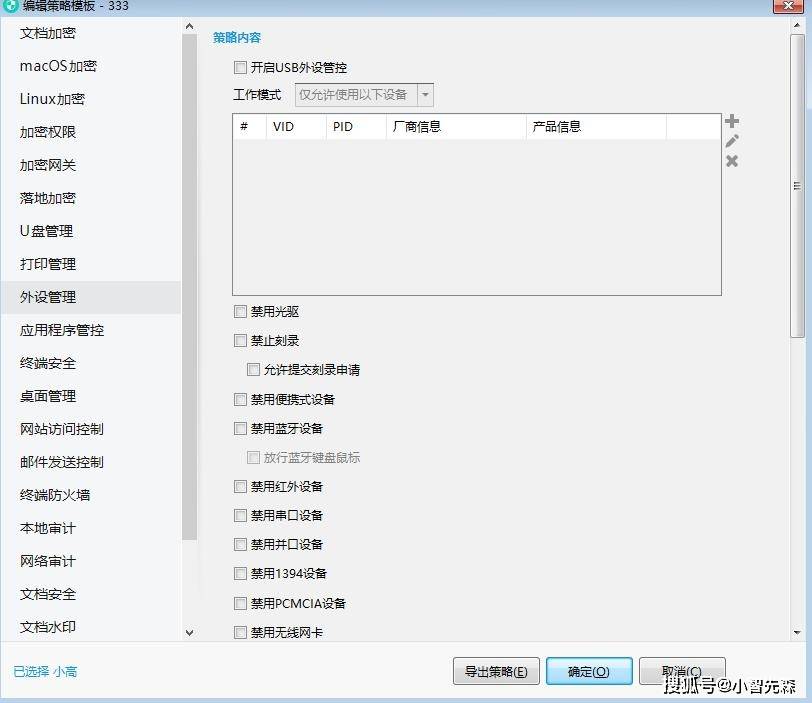Click the X delete device icon

point(732,160)
